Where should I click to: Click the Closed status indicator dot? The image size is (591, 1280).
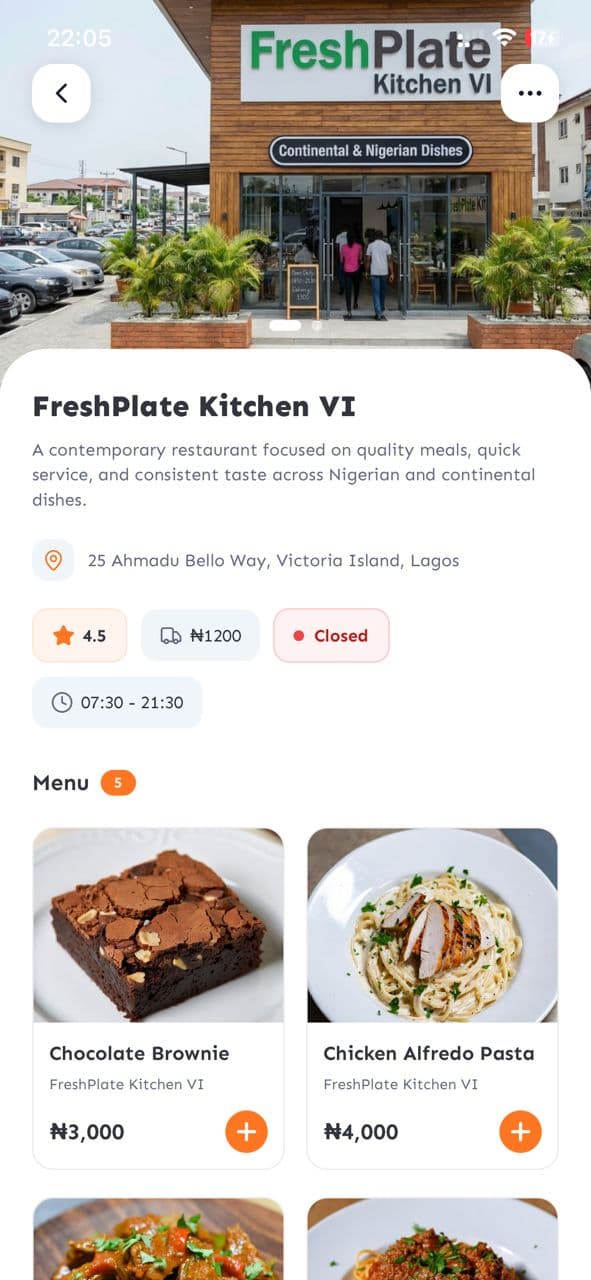300,635
